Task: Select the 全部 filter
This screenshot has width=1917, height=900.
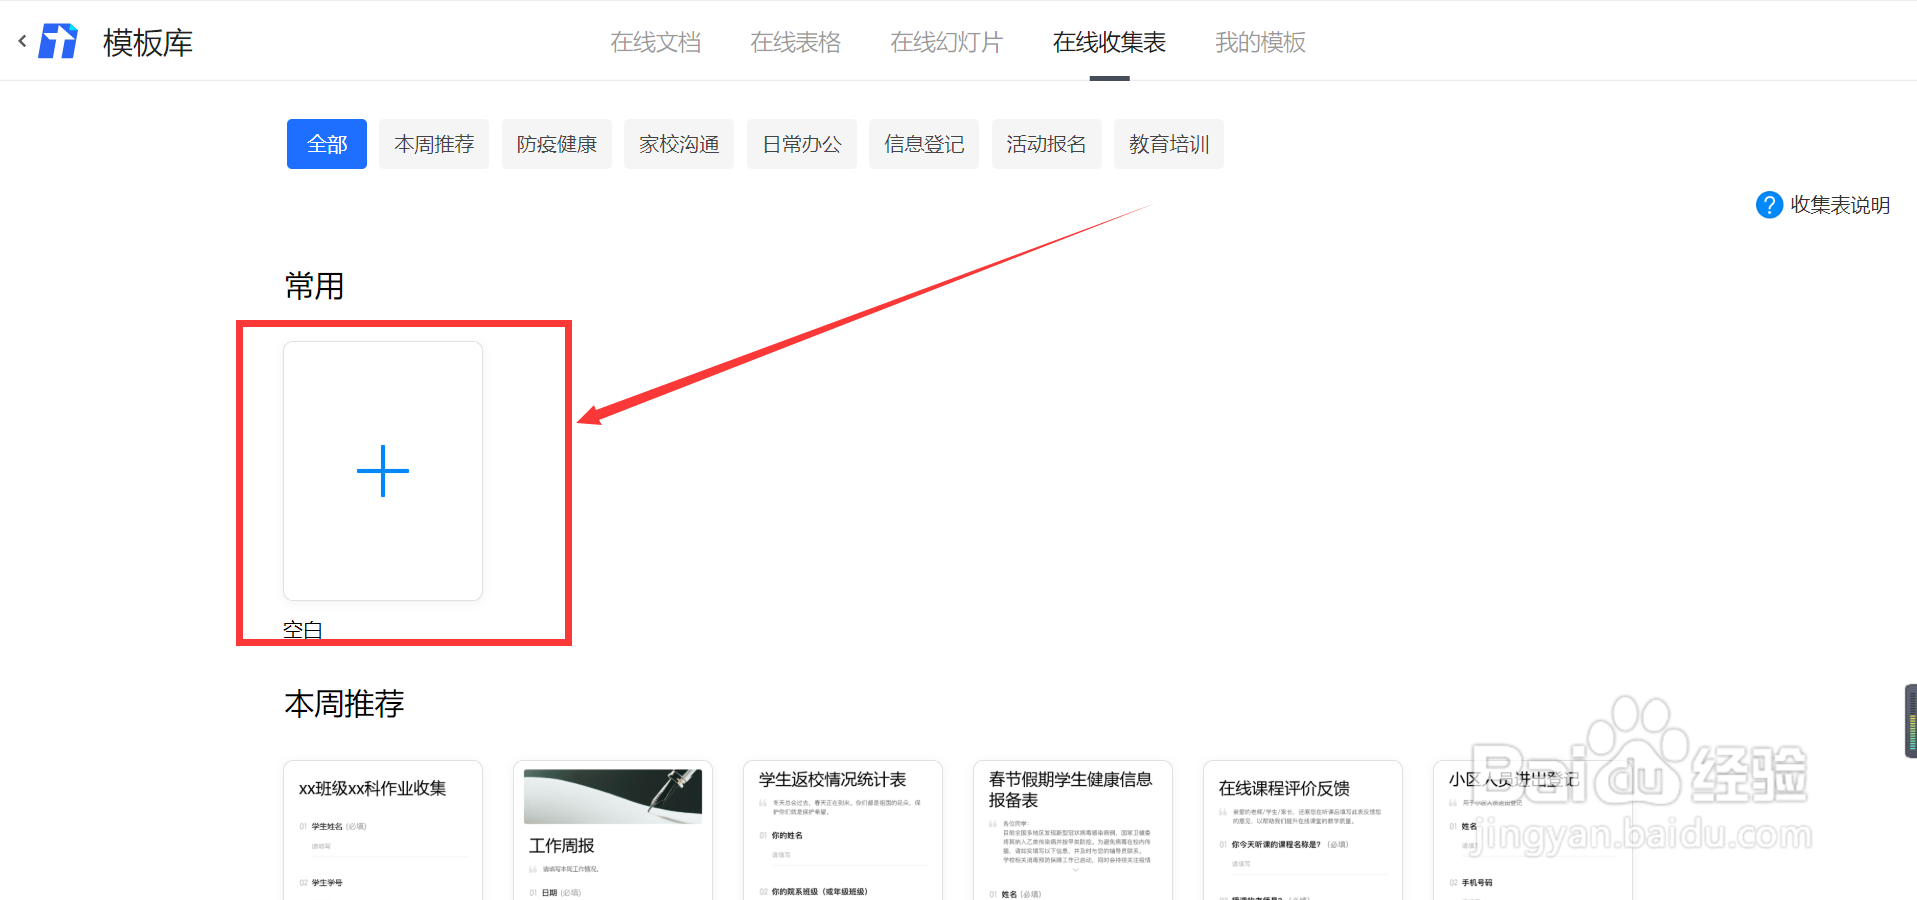Action: [x=326, y=143]
